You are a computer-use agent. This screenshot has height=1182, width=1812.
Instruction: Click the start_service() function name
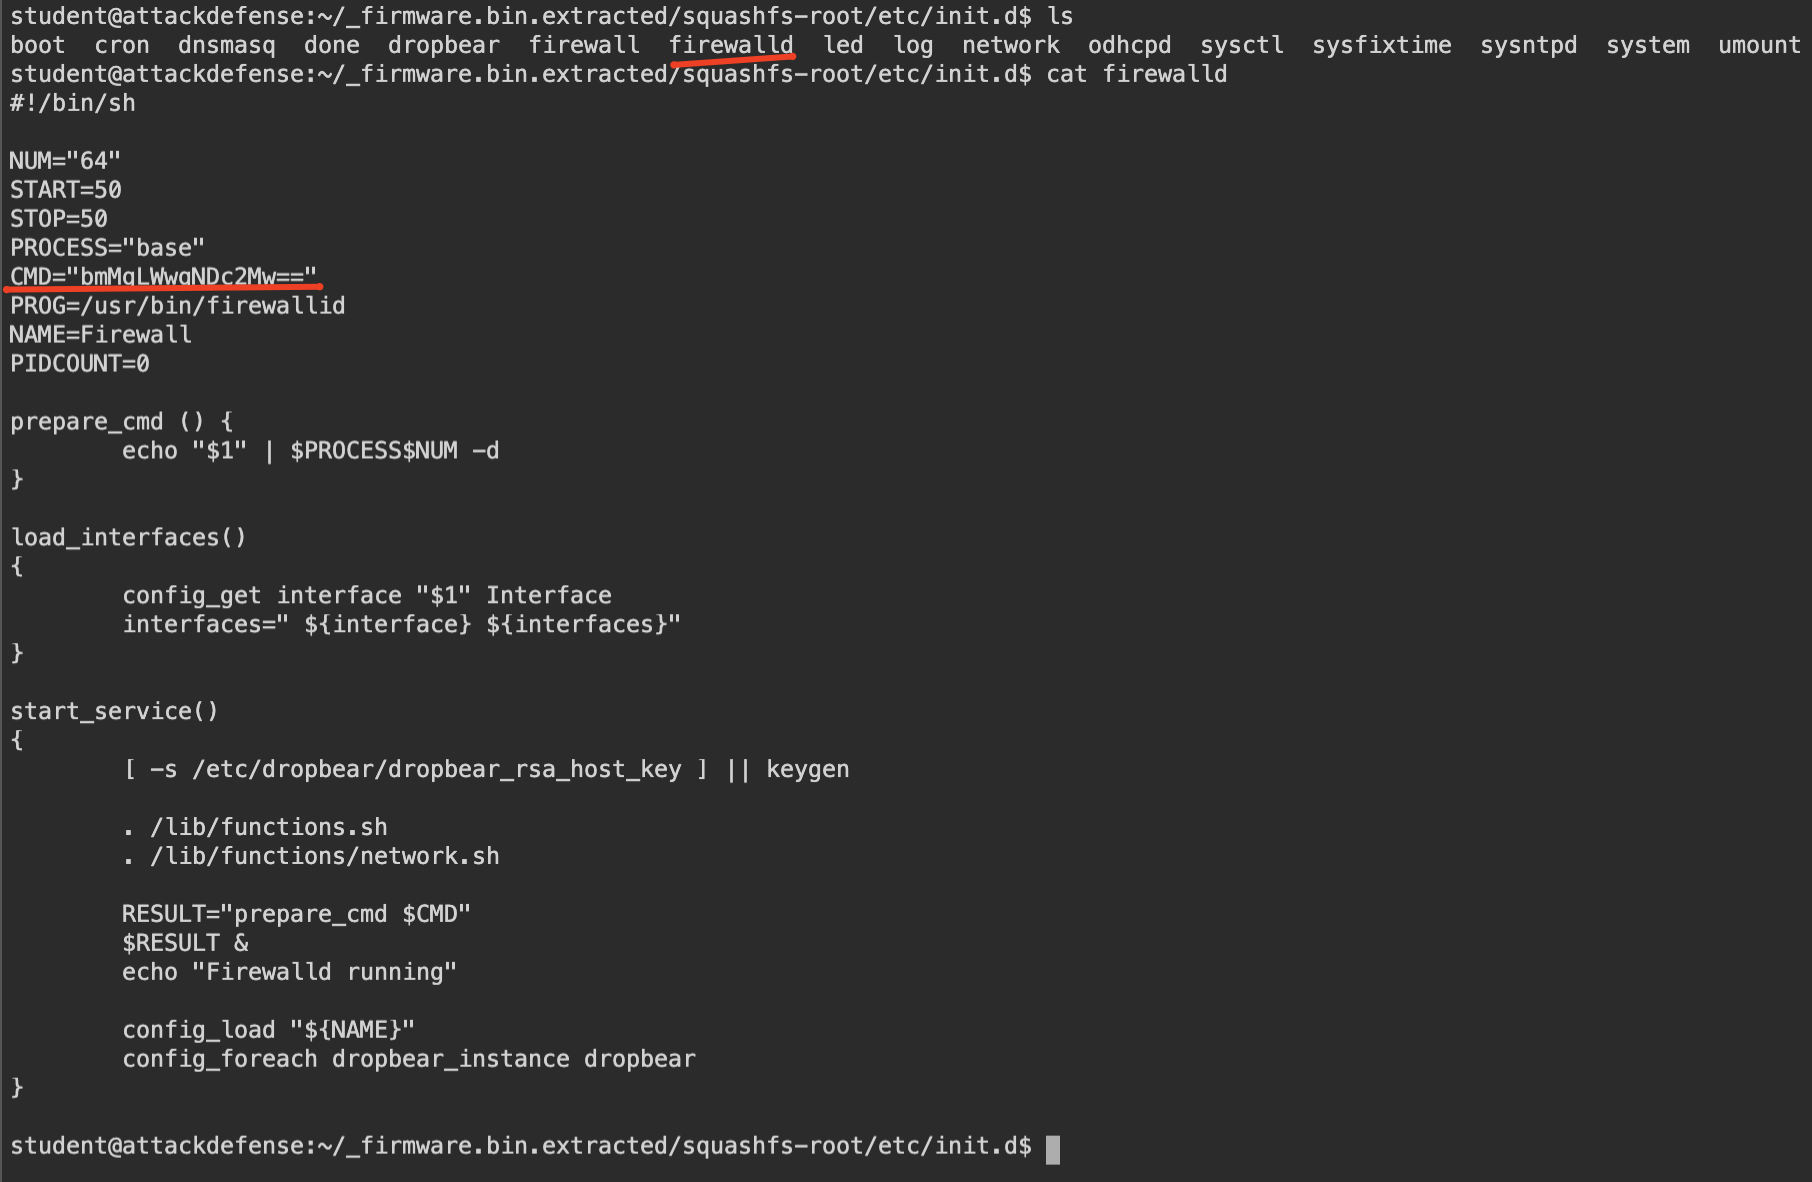click(x=114, y=711)
